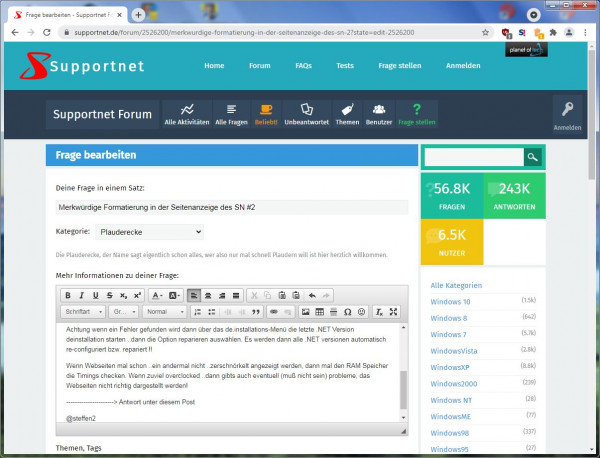Open the Themen section

[347, 114]
